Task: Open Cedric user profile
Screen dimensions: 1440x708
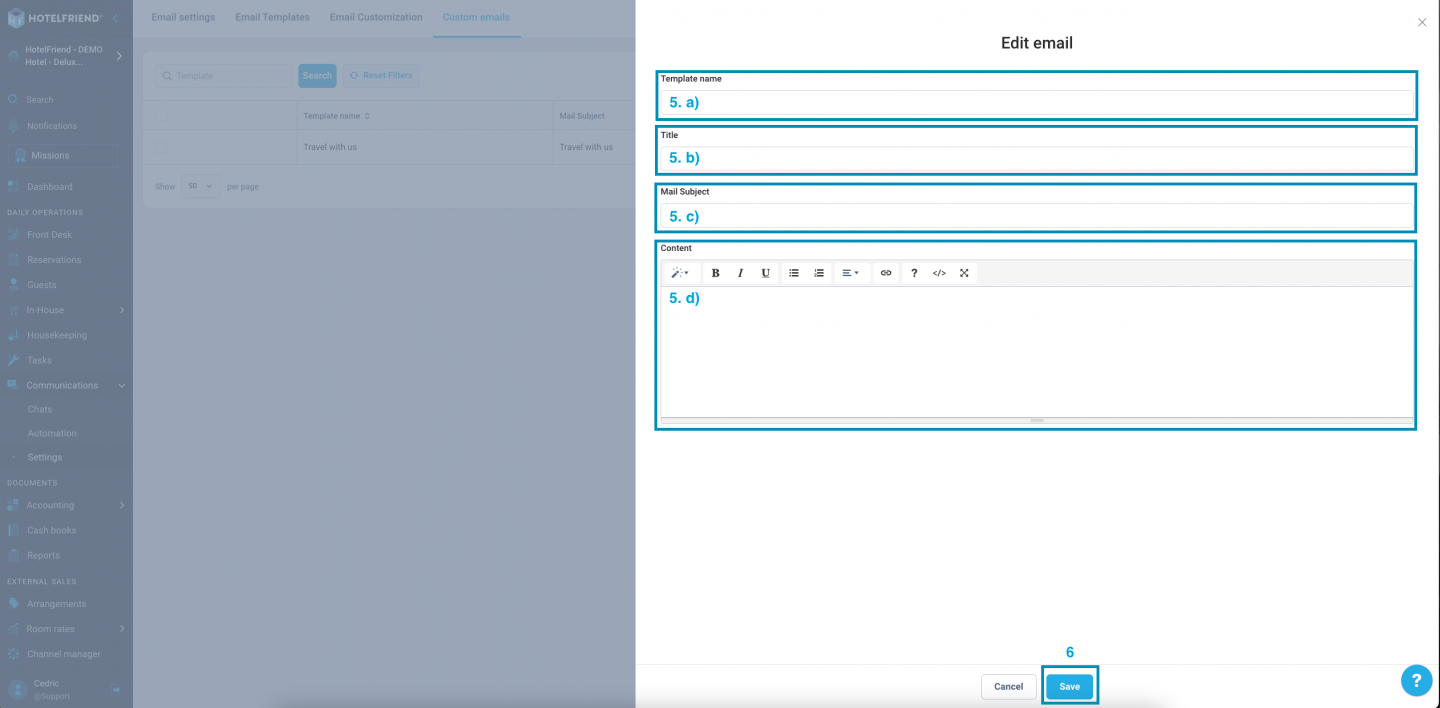Action: [x=47, y=688]
